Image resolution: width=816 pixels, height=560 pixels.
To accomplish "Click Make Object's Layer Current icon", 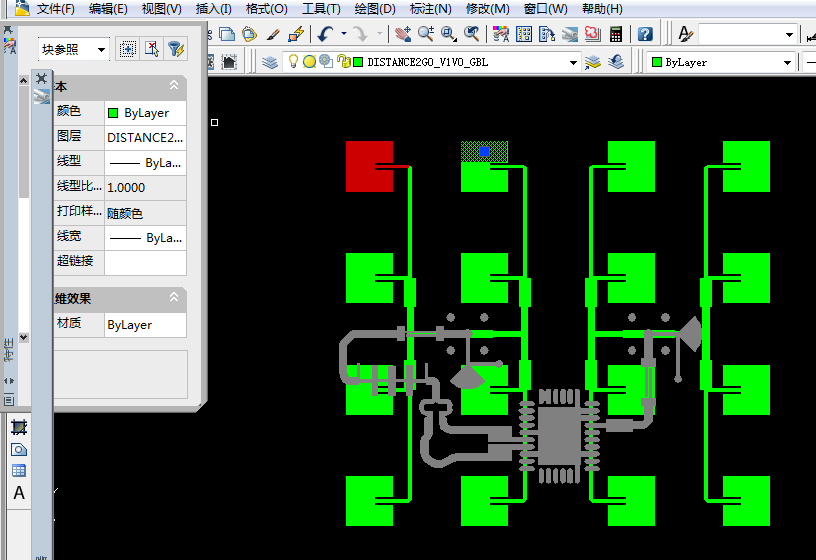I will [593, 62].
